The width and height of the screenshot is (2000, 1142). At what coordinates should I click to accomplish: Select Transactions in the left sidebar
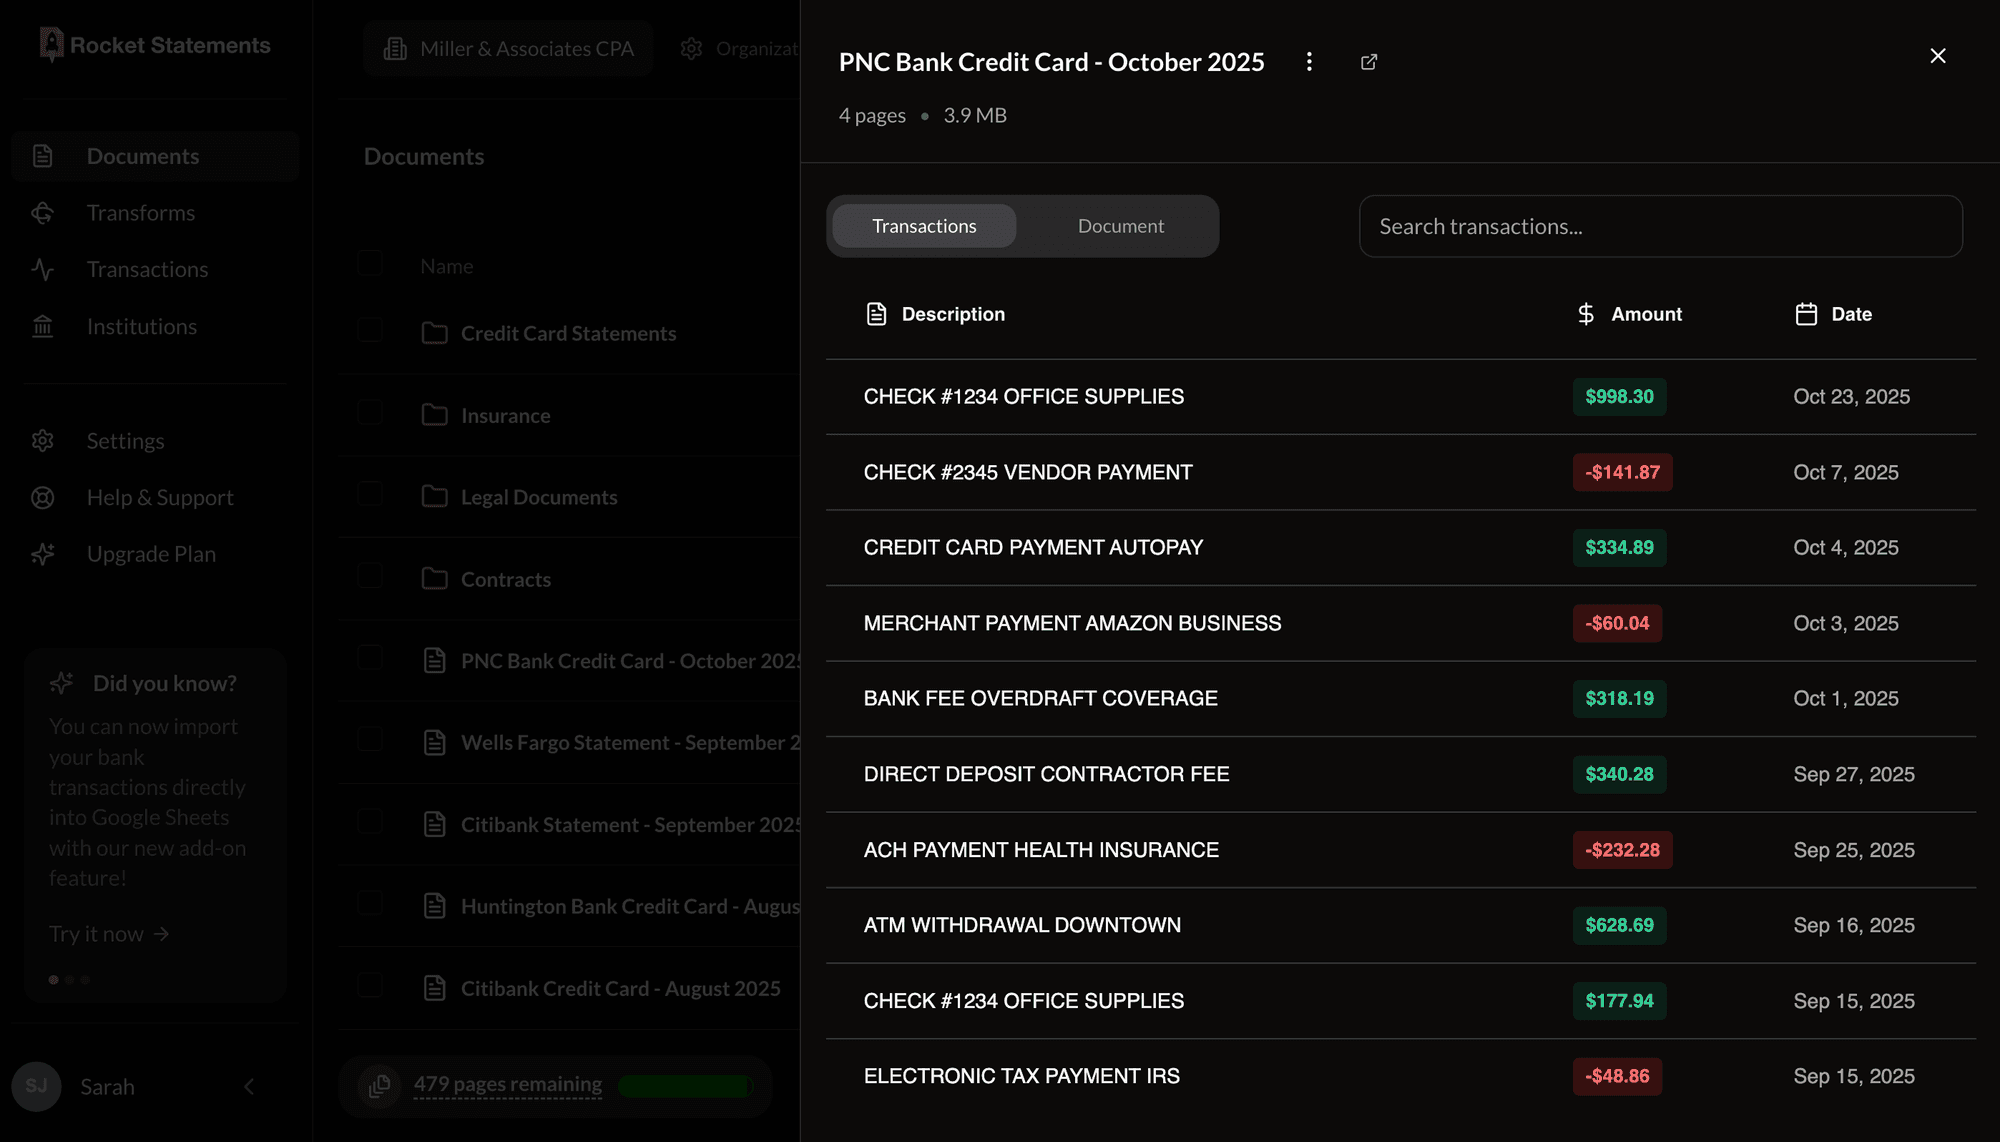pos(147,269)
